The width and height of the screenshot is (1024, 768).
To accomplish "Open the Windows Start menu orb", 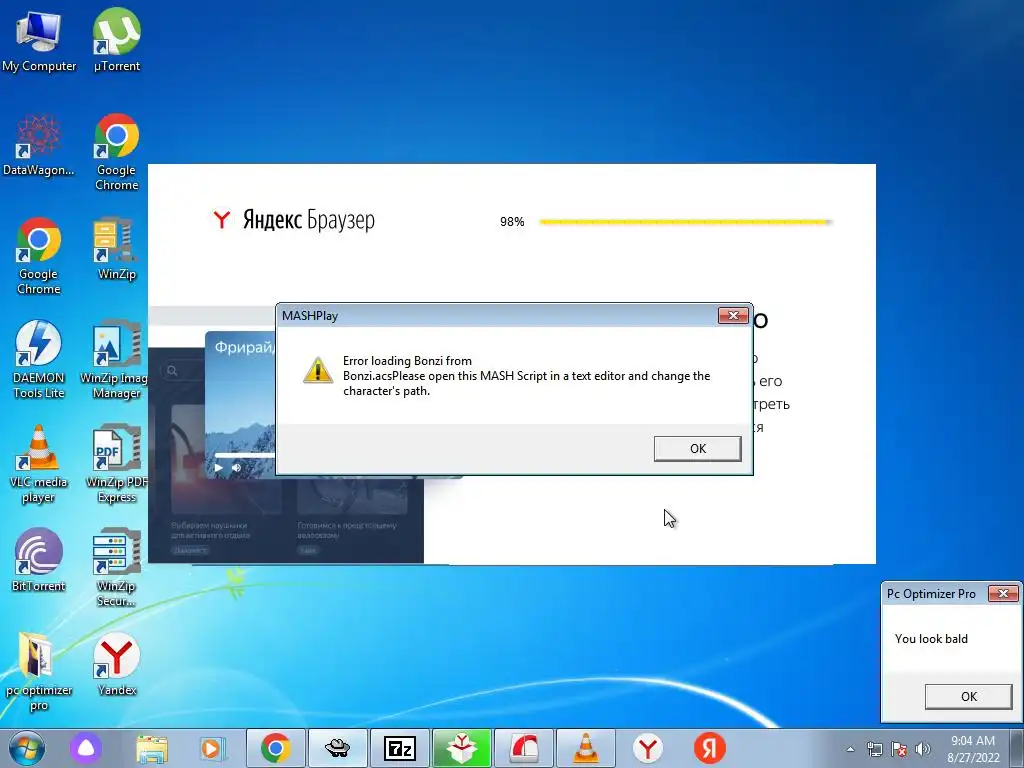I will click(x=27, y=748).
